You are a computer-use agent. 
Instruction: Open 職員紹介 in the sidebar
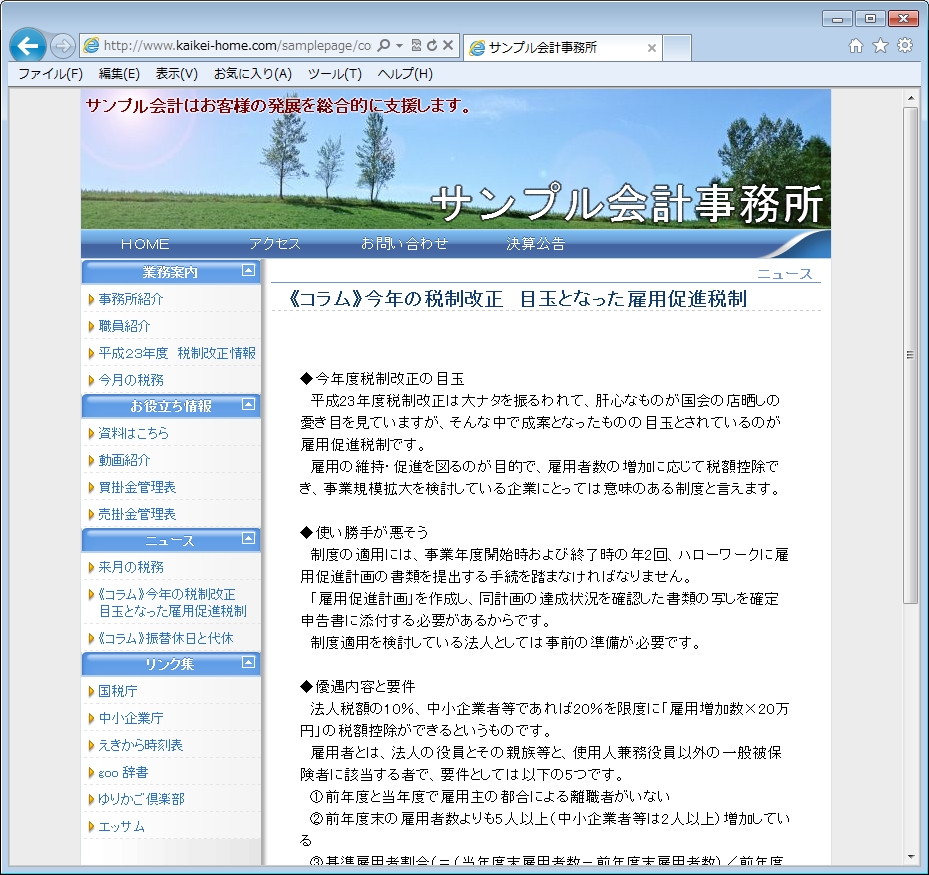[x=124, y=326]
